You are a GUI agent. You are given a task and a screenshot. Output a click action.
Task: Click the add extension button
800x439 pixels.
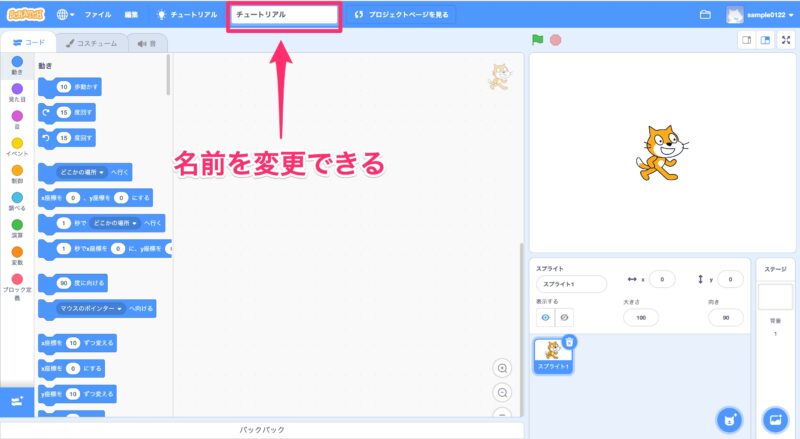(16, 401)
